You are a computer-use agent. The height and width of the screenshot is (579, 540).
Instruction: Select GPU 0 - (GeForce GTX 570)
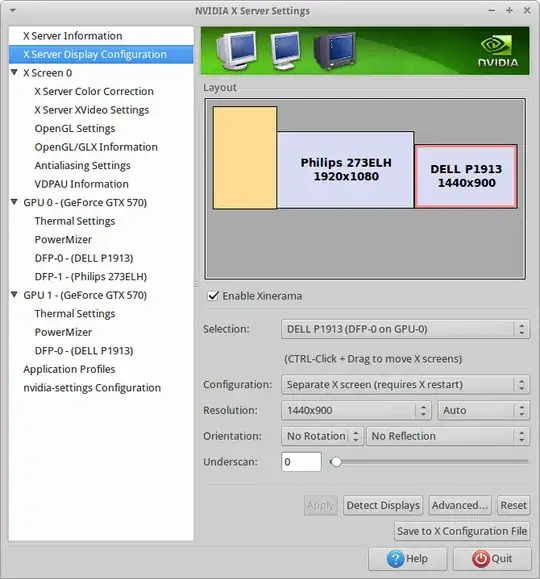[x=85, y=202]
